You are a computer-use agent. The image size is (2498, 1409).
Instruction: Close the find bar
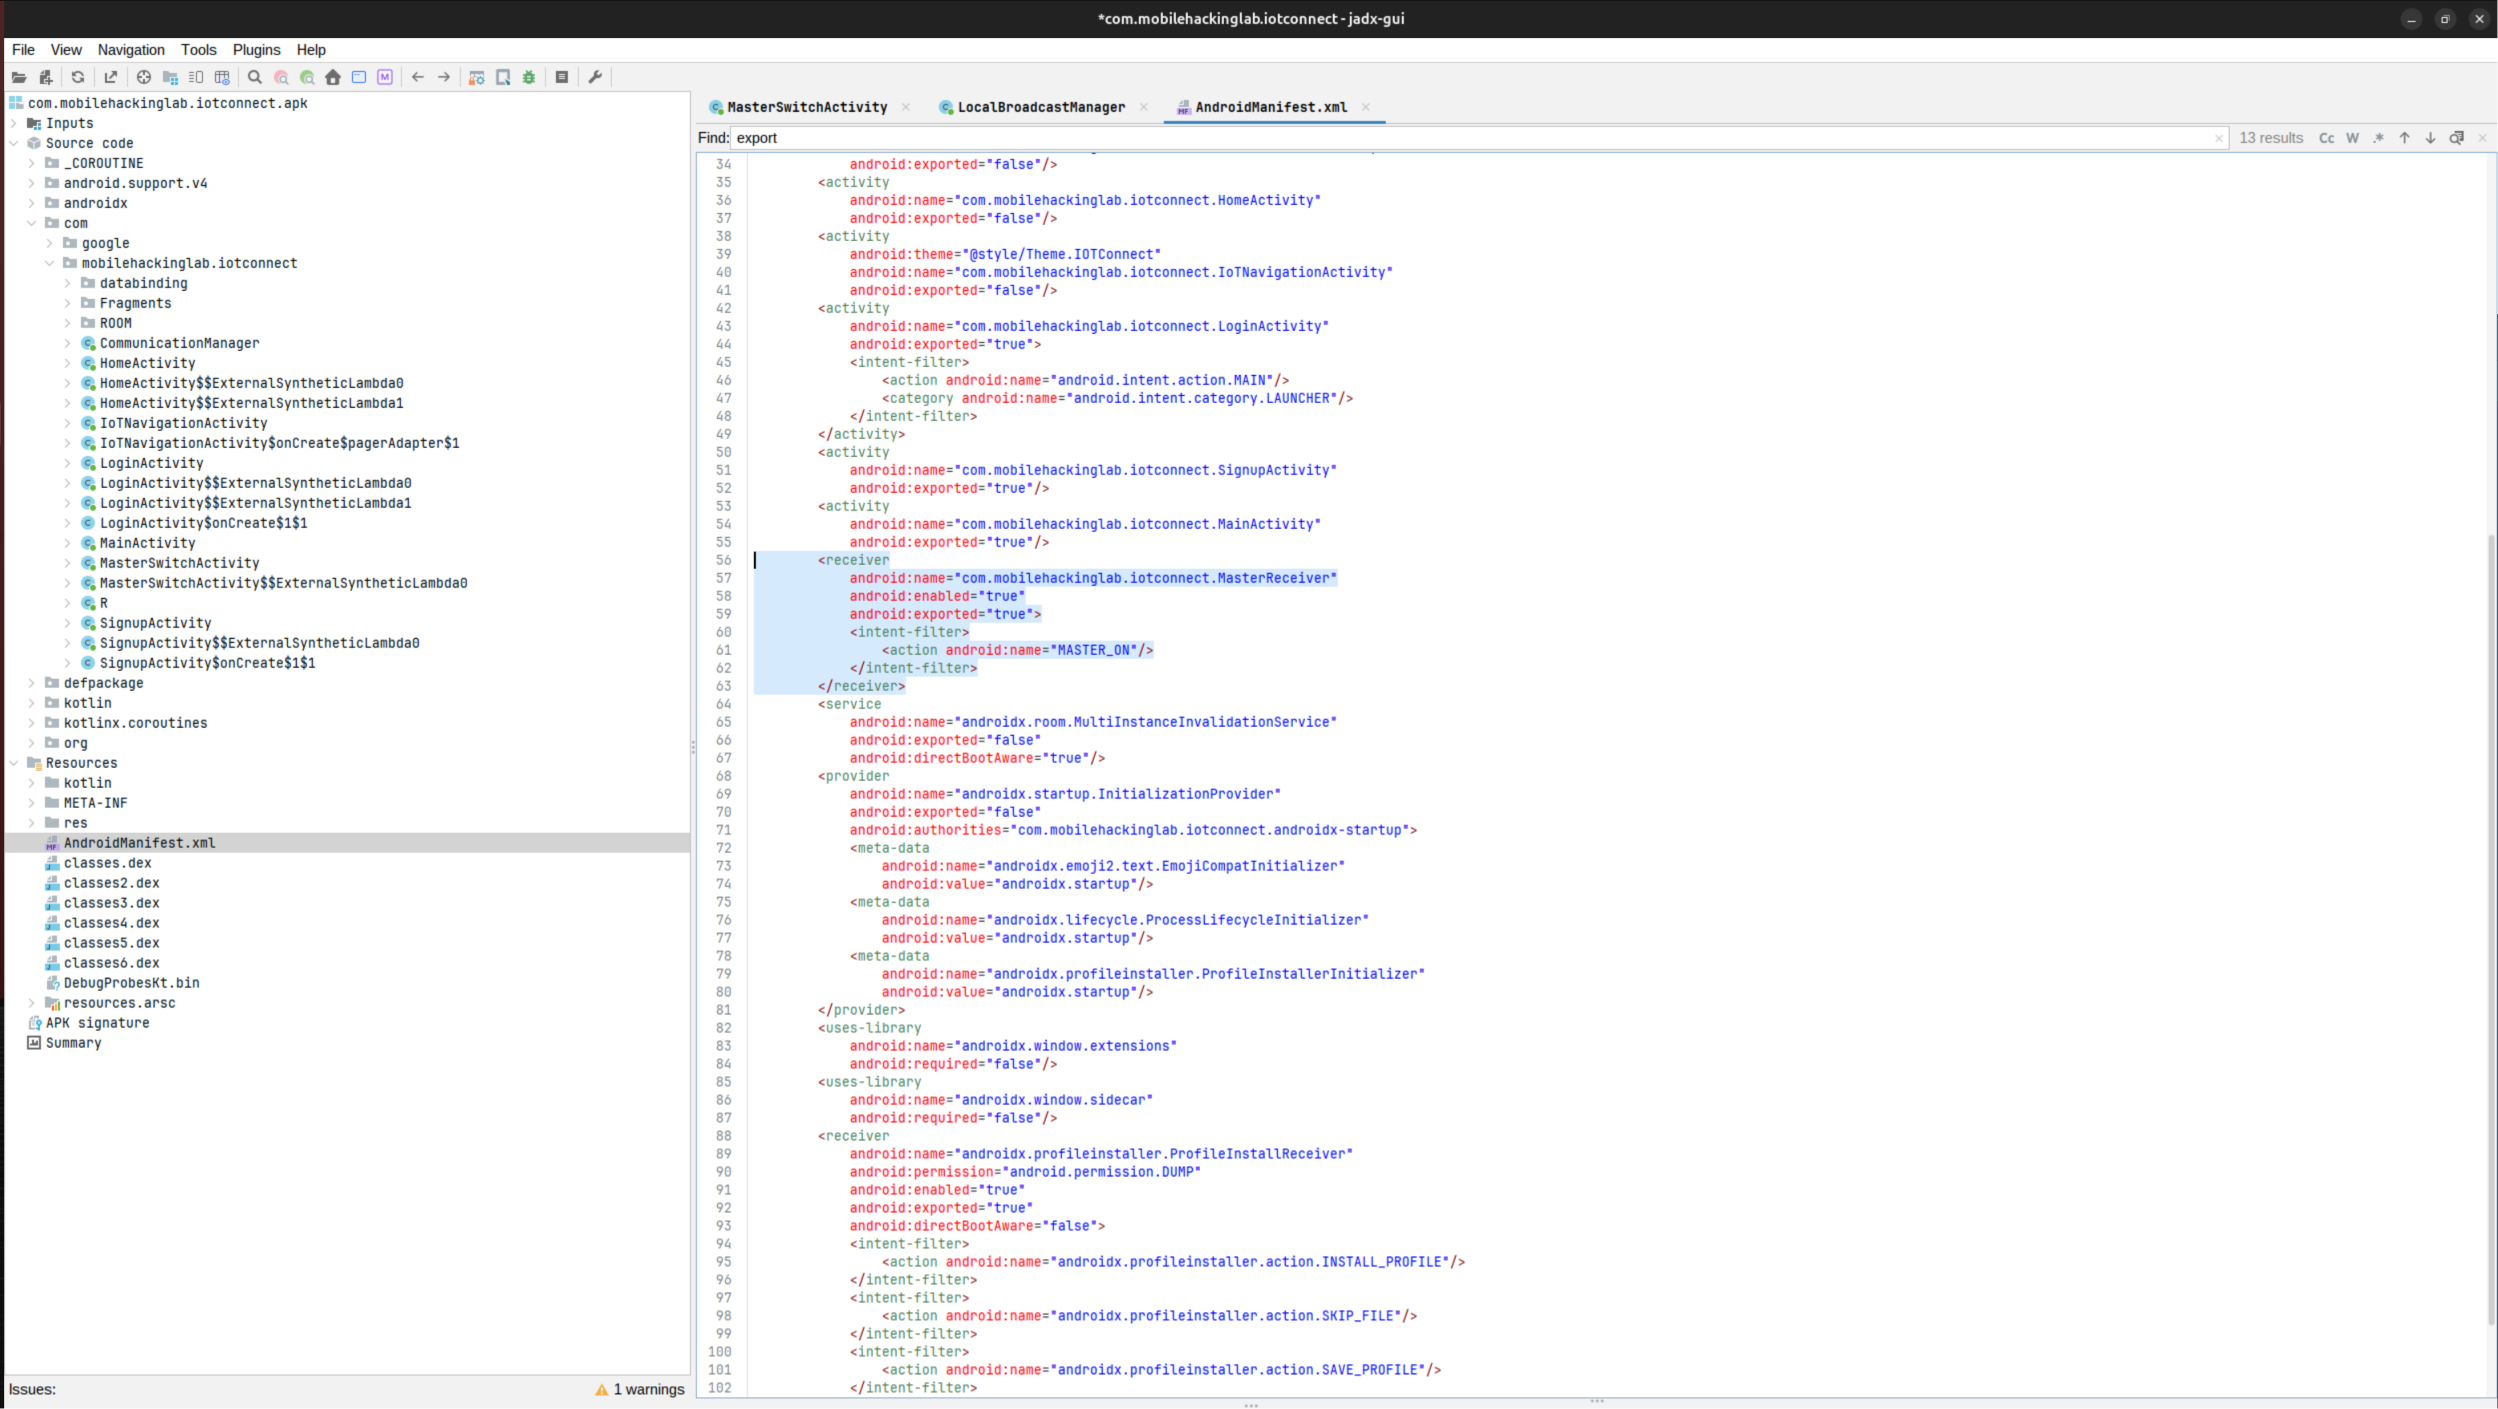point(2482,138)
